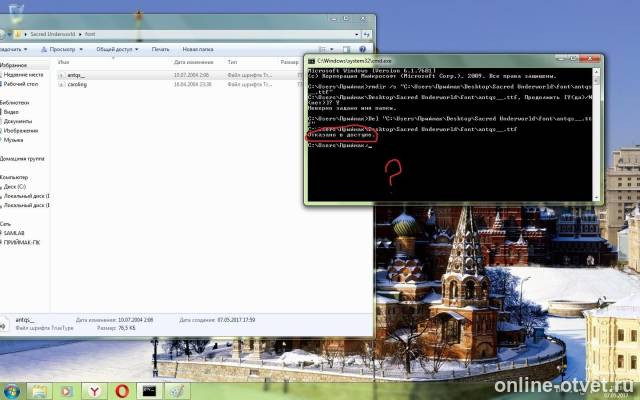Open the 'Изображения' library

tap(21, 131)
